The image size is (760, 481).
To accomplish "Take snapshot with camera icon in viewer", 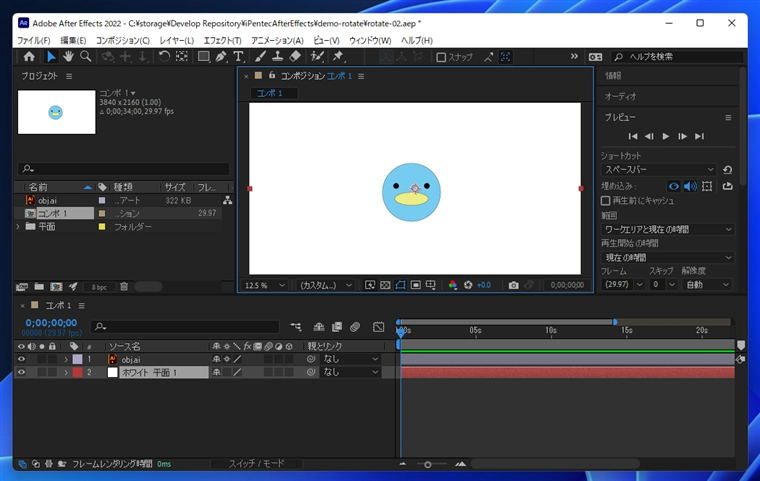I will [513, 285].
